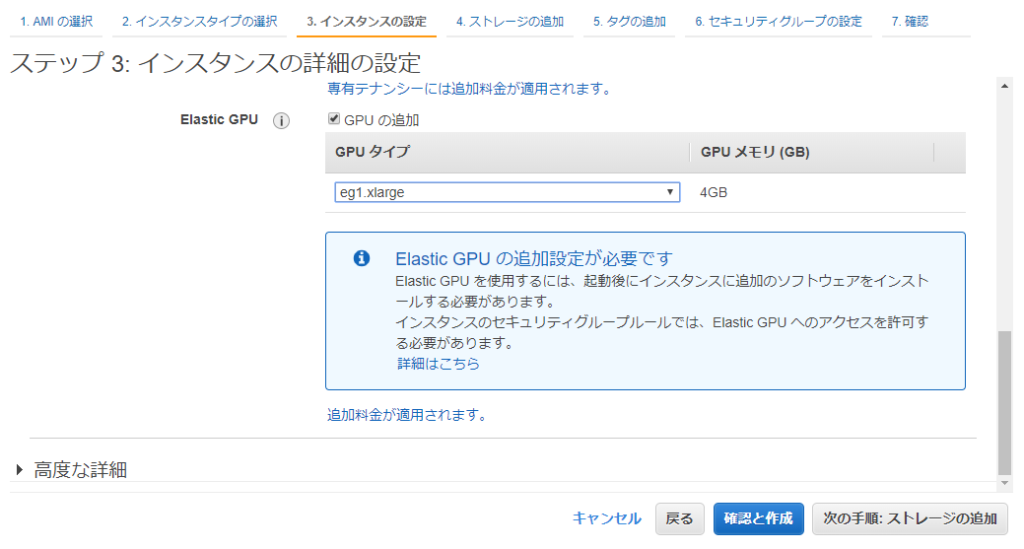The height and width of the screenshot is (549, 1024).
Task: Click the scrollbar up arrow
Action: click(1004, 86)
